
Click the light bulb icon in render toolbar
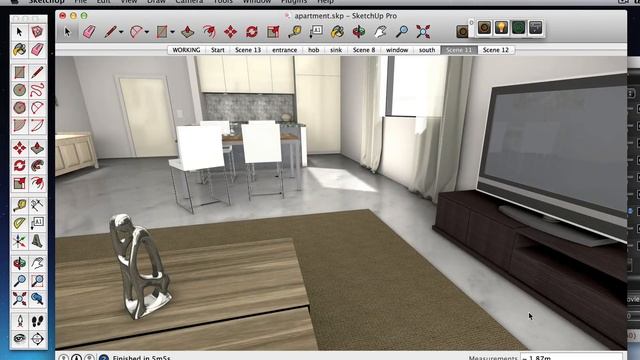501,28
